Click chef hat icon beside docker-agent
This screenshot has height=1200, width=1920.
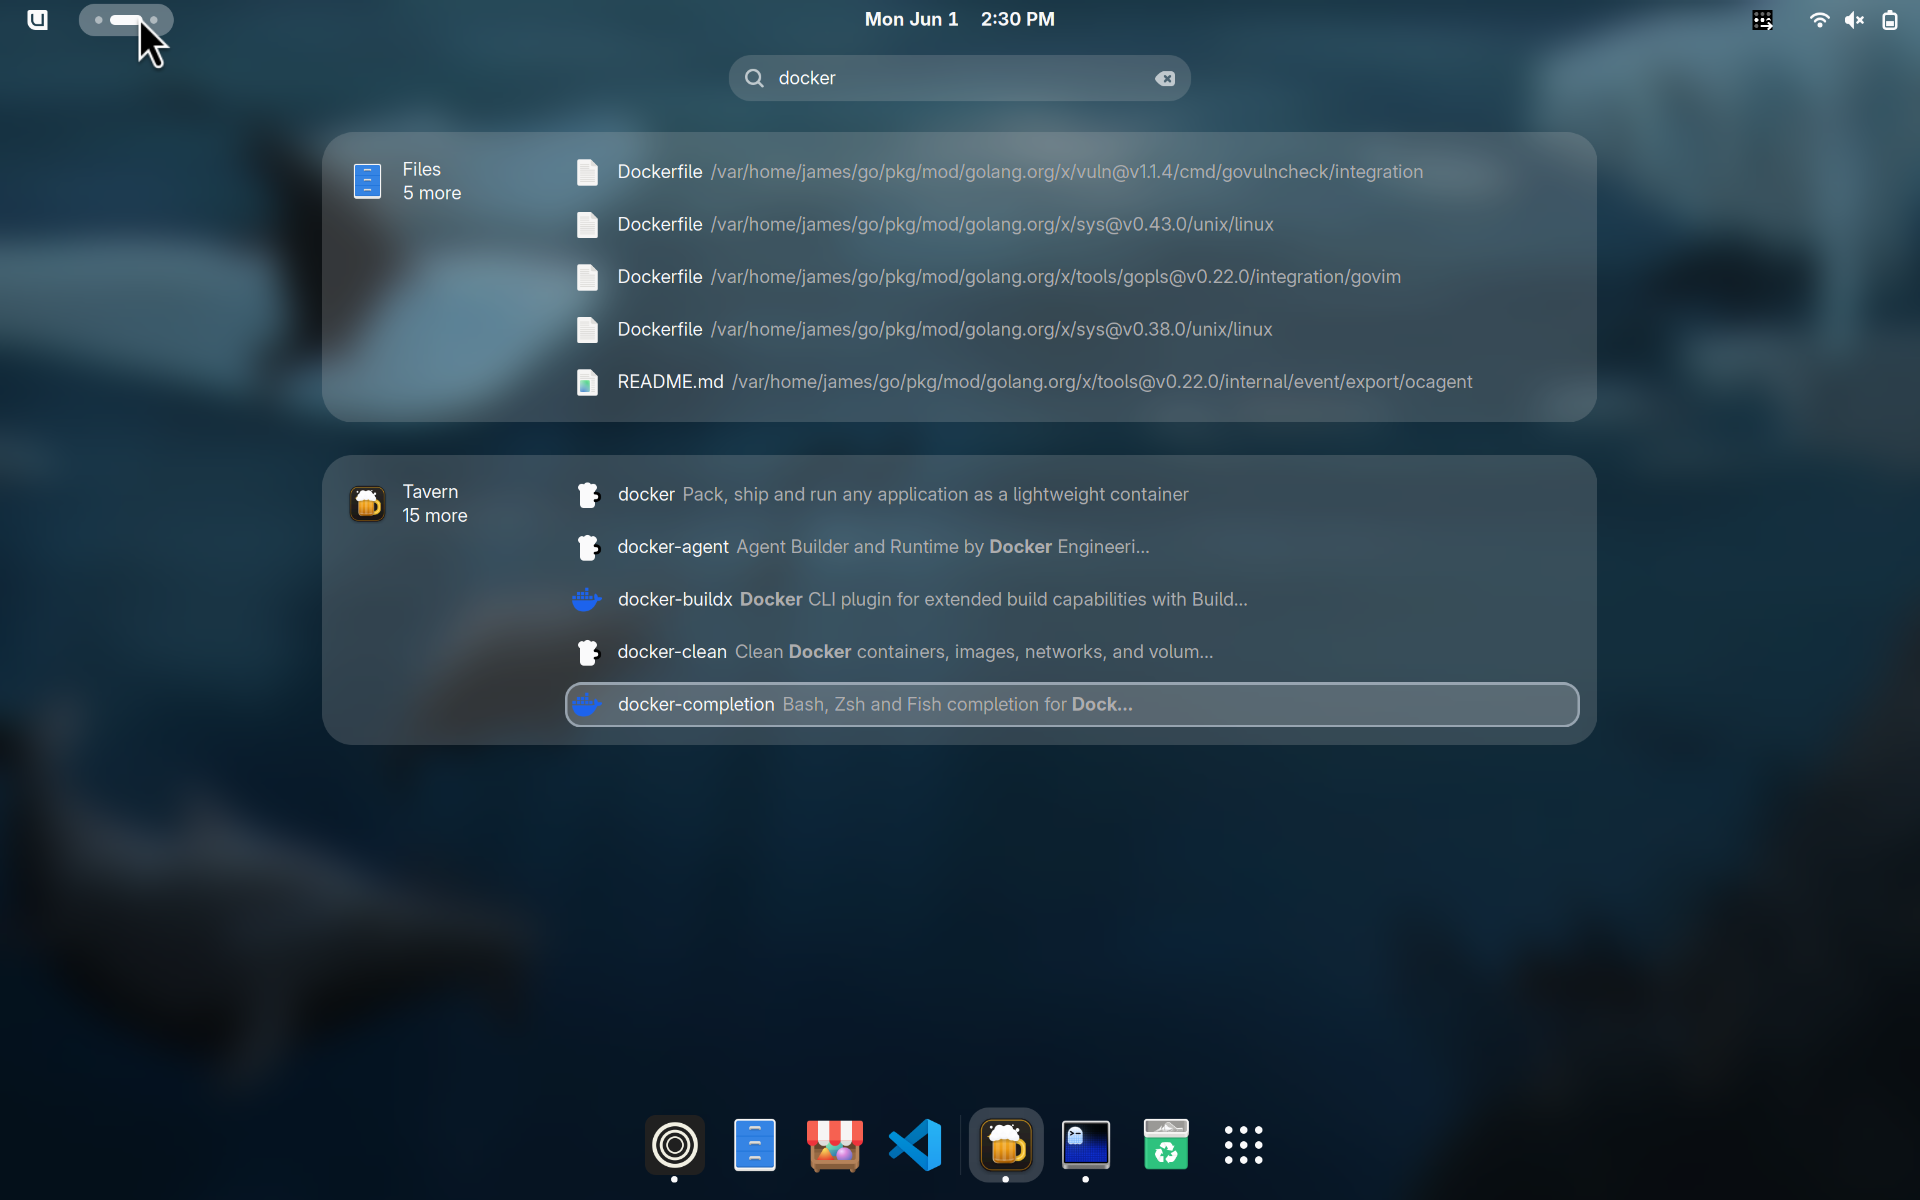(x=588, y=547)
